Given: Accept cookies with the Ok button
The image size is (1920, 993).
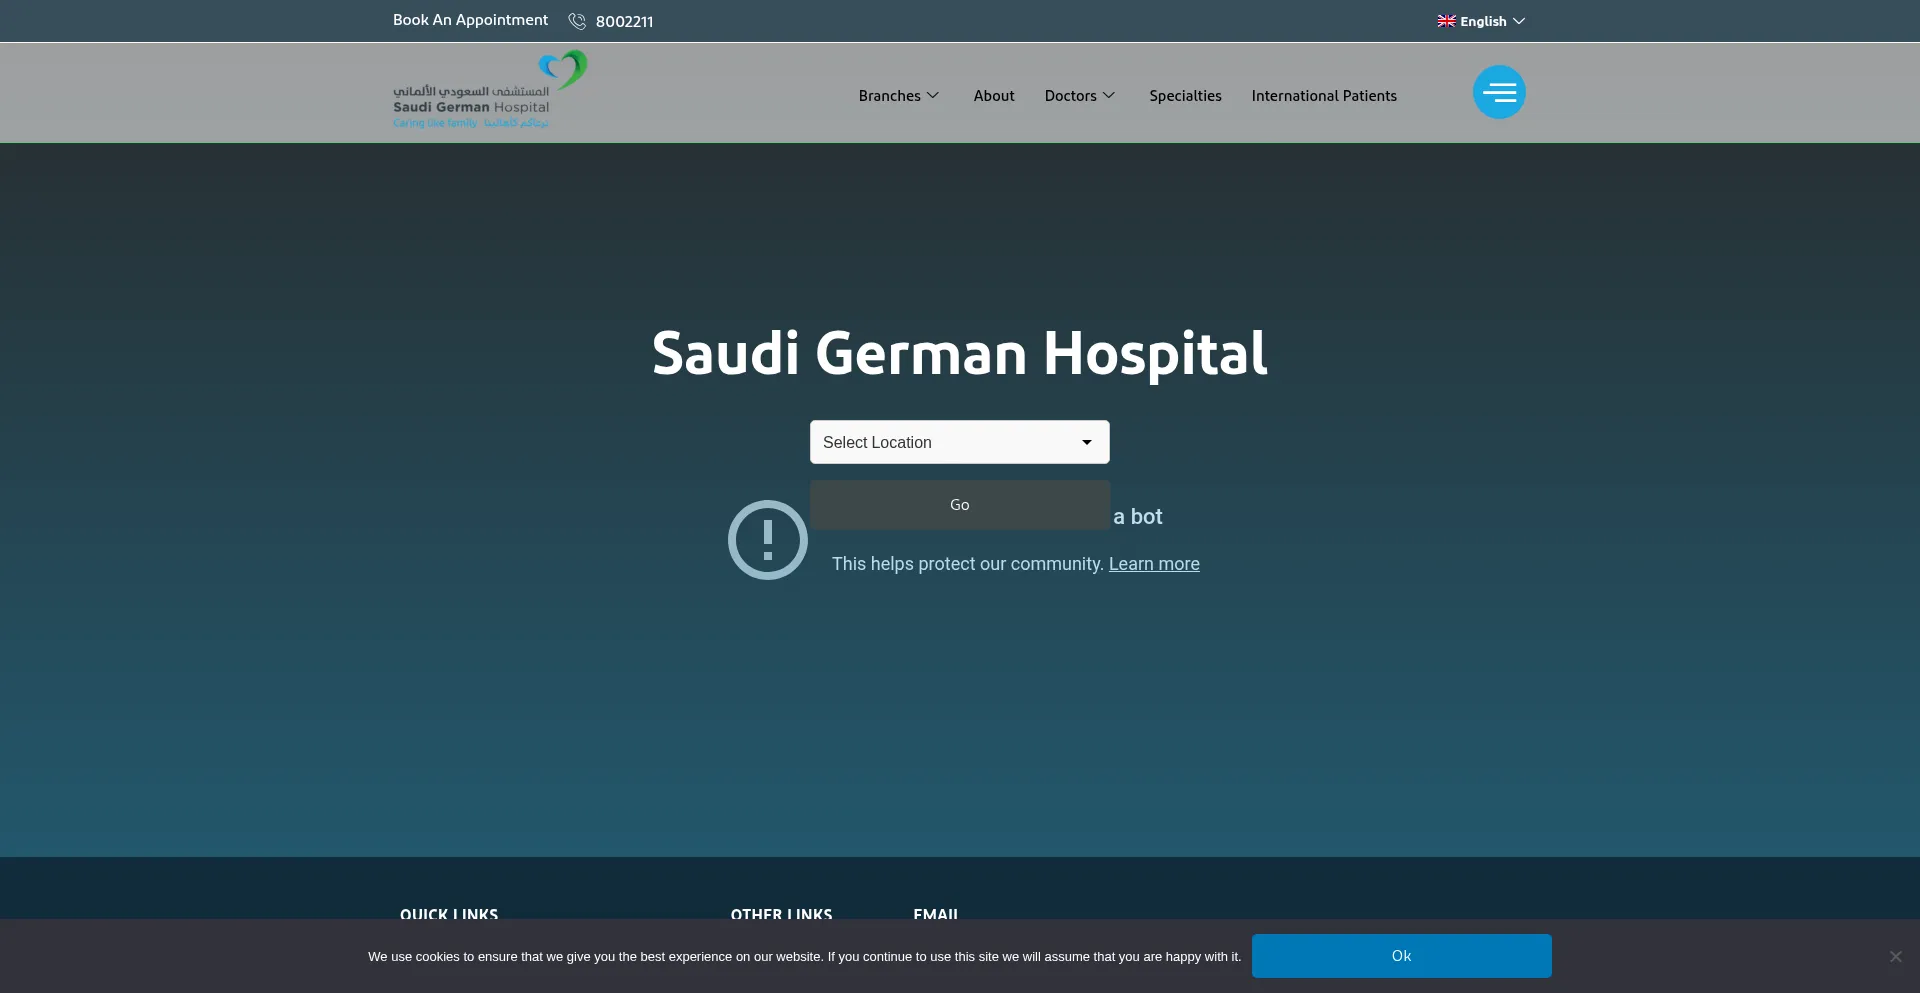Looking at the screenshot, I should point(1401,956).
